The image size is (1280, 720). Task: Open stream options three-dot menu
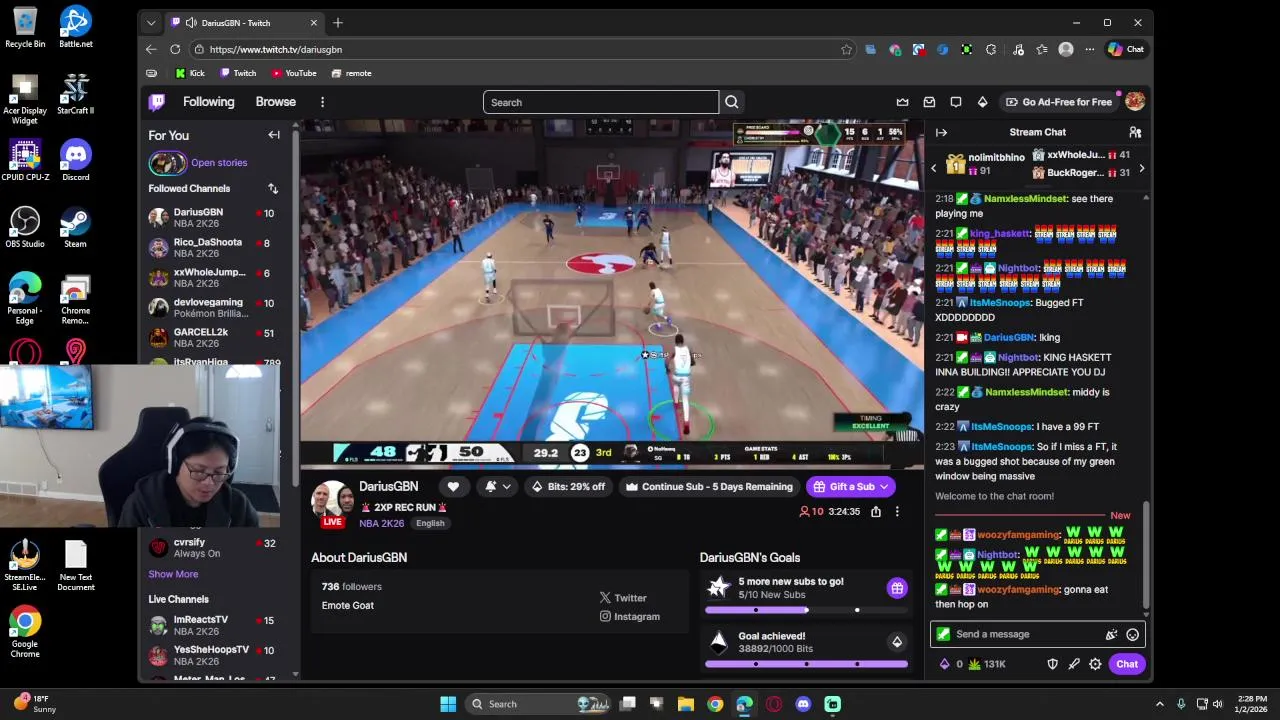(x=897, y=511)
